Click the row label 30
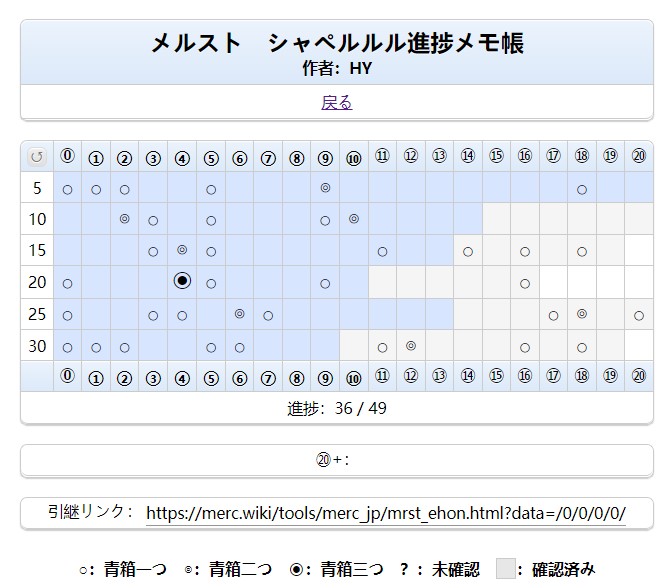This screenshot has width=672, height=588. coord(37,346)
